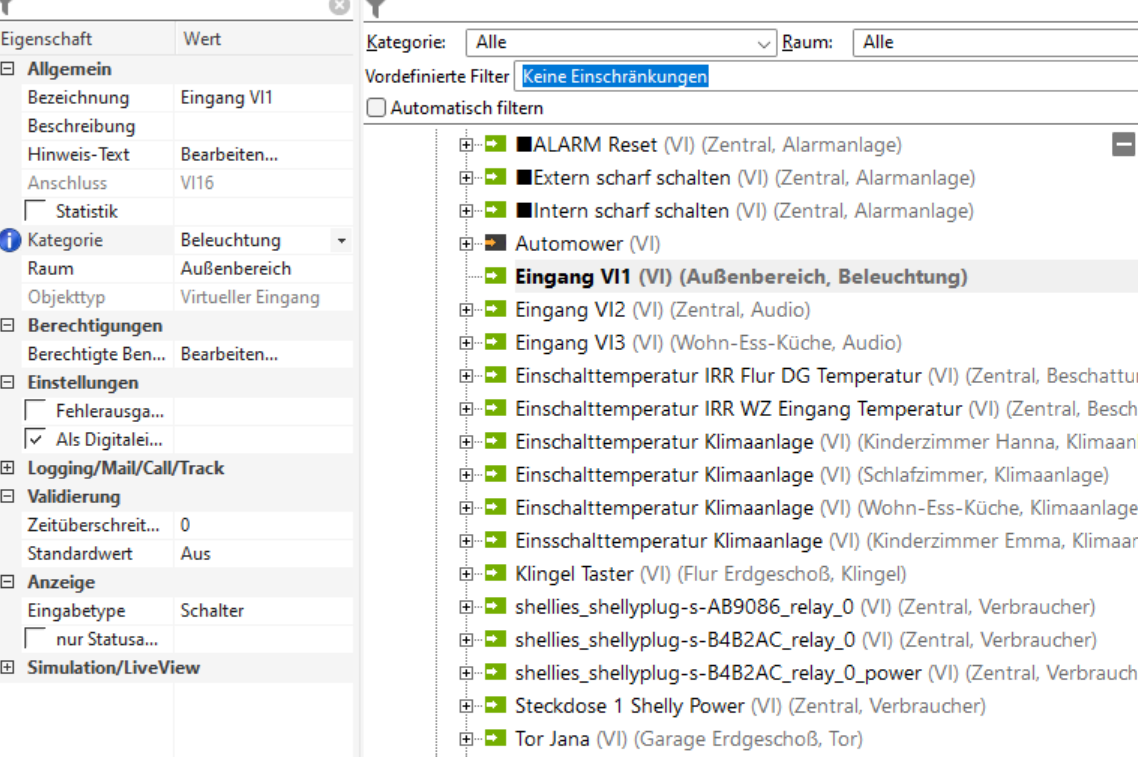Select Steckdose 1 Shelly Power row

(750, 706)
